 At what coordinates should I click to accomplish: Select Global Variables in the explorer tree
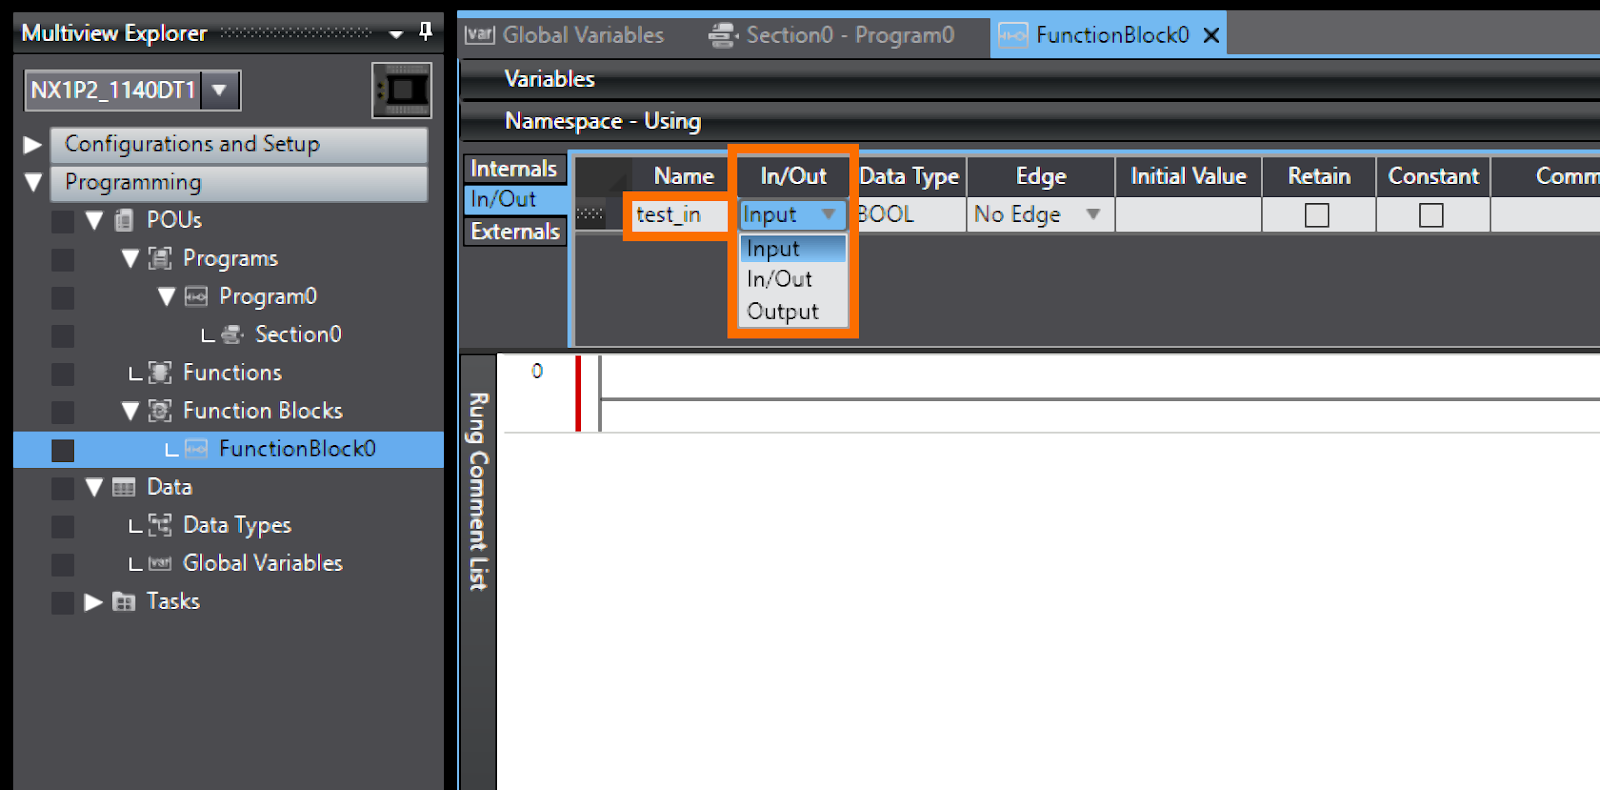[263, 563]
